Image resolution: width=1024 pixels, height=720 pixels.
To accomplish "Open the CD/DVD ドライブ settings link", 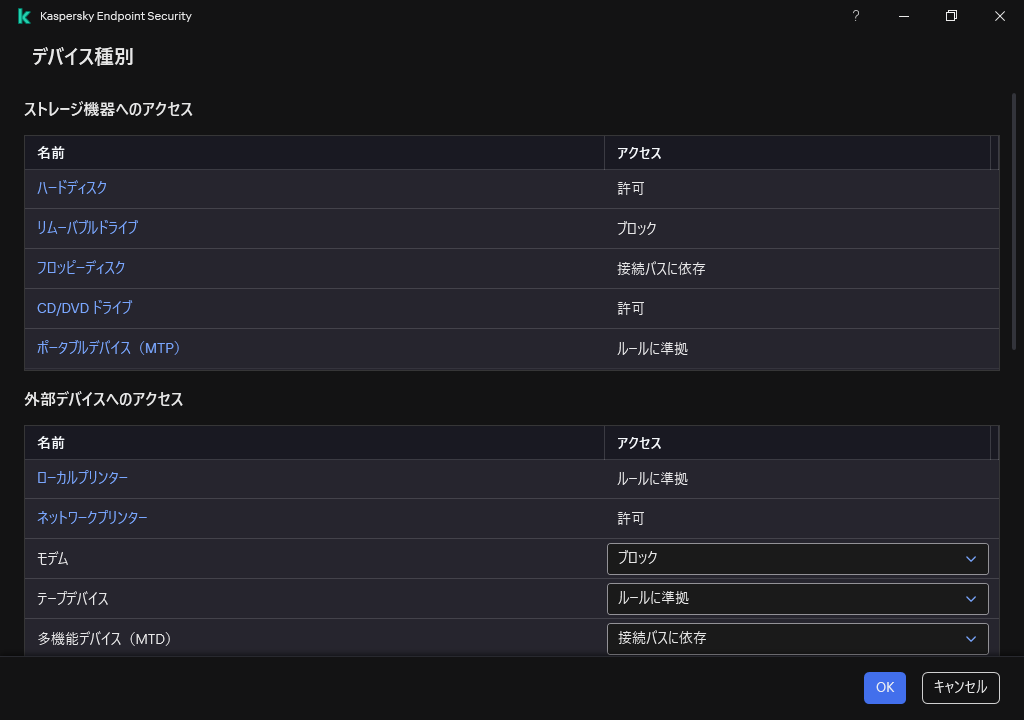I will 83,308.
